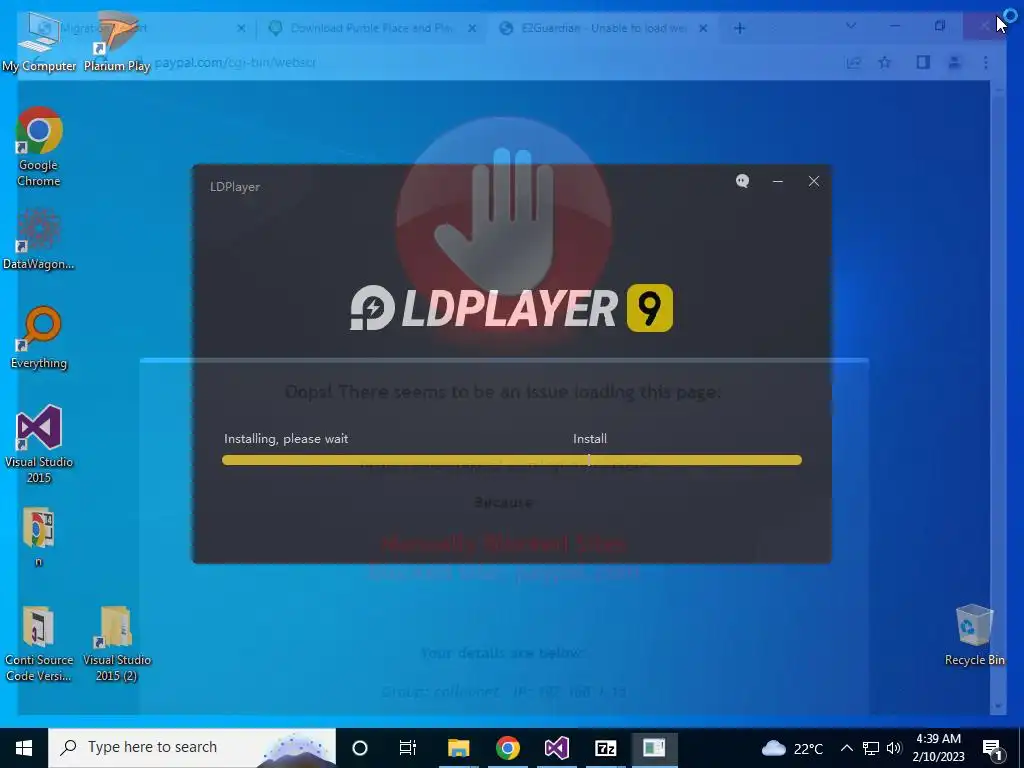Image resolution: width=1024 pixels, height=768 pixels.
Task: Open File Explorer from the taskbar
Action: tap(458, 748)
